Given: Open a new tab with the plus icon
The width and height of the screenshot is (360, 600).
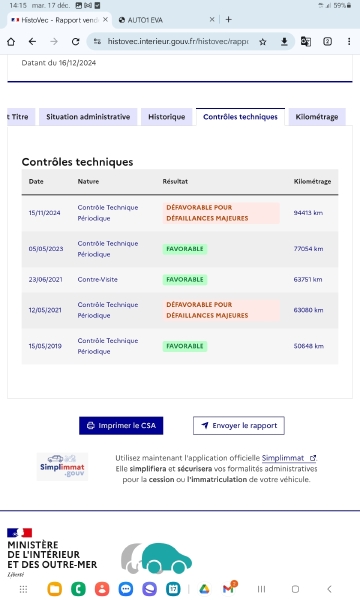Looking at the screenshot, I should coord(228,20).
